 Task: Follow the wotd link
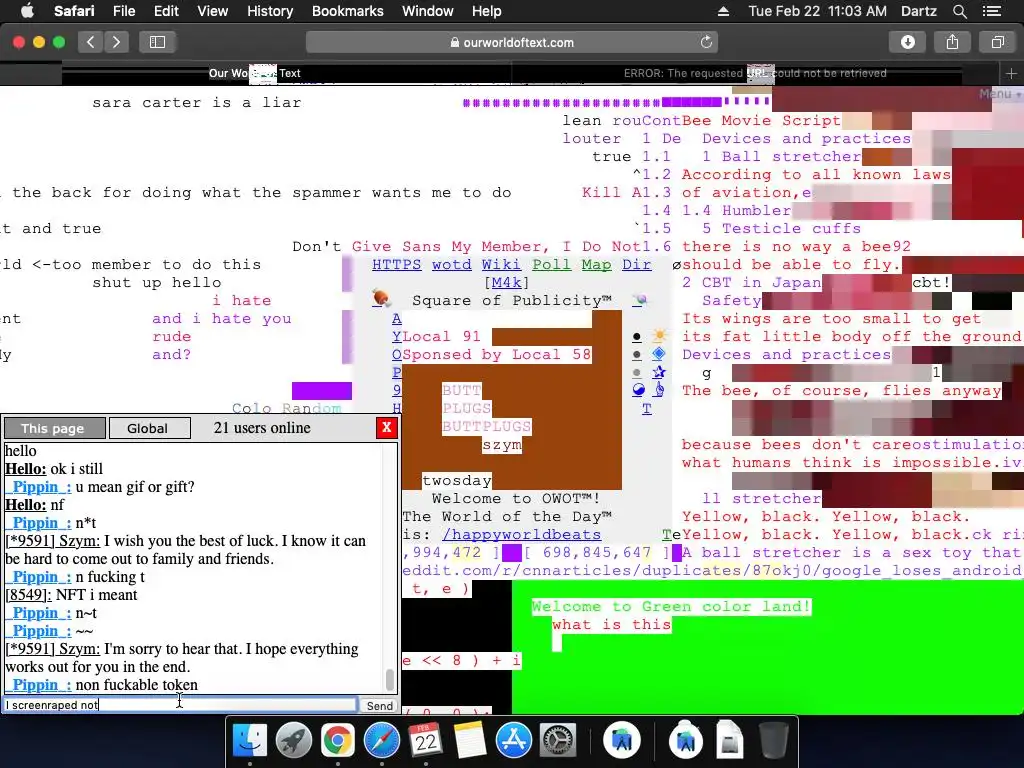(451, 264)
